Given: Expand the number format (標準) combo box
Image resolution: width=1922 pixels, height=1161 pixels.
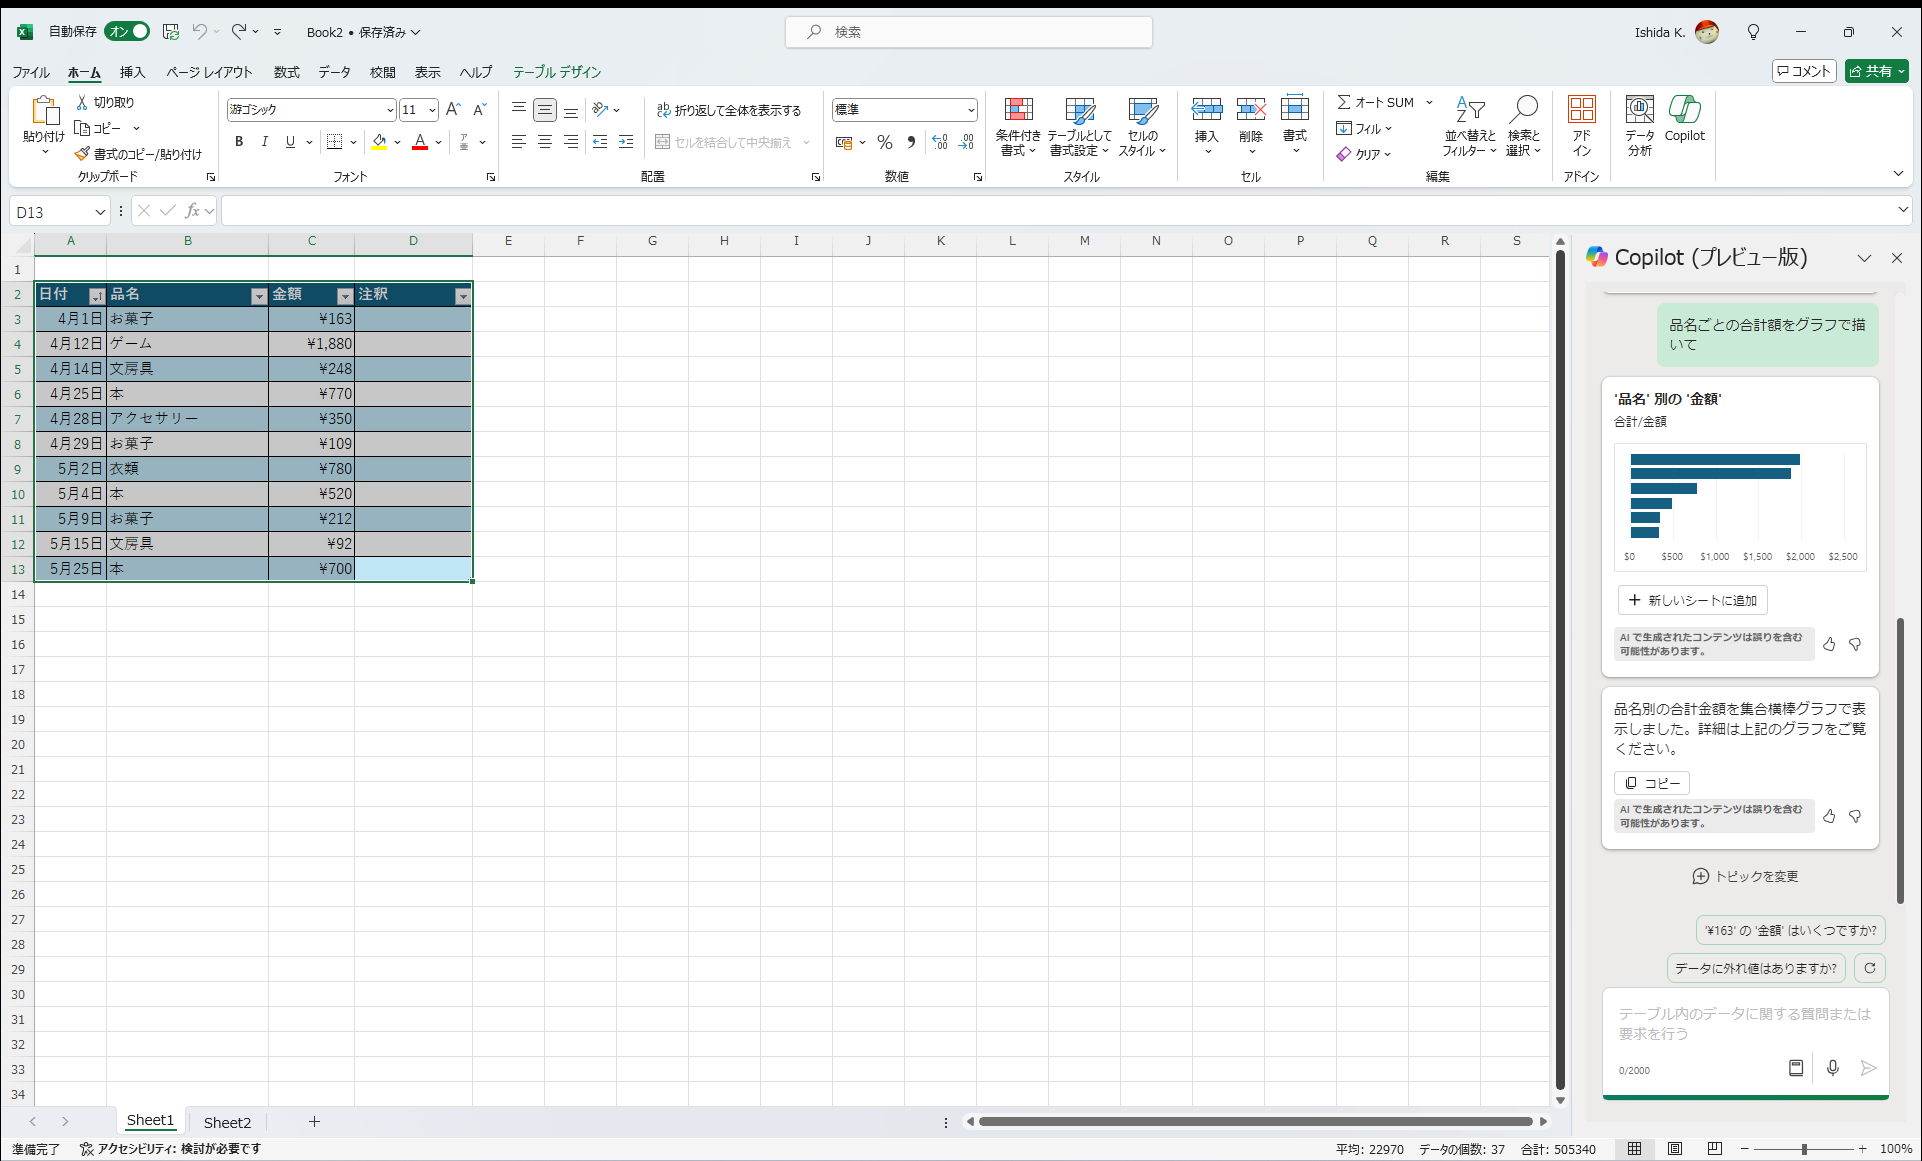Looking at the screenshot, I should (970, 110).
